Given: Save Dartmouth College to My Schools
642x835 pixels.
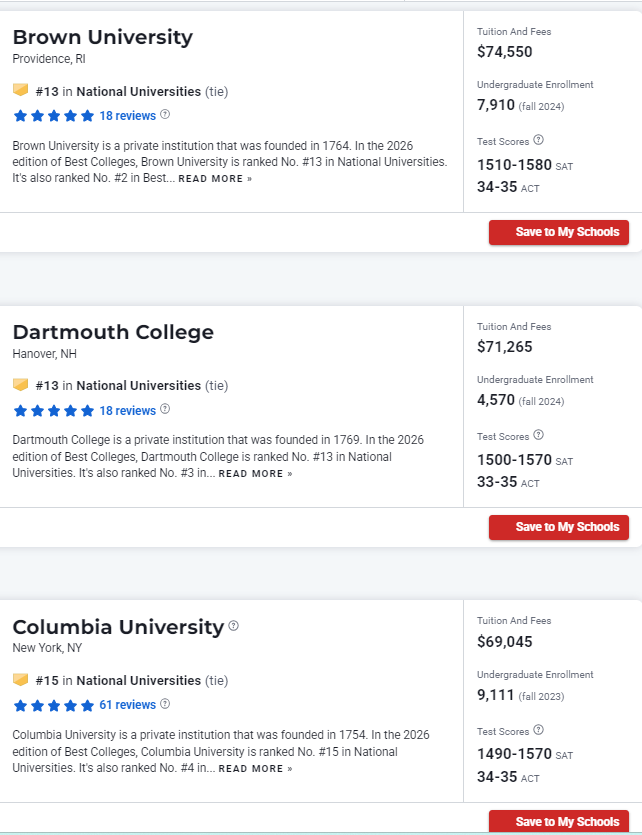Looking at the screenshot, I should (x=558, y=527).
